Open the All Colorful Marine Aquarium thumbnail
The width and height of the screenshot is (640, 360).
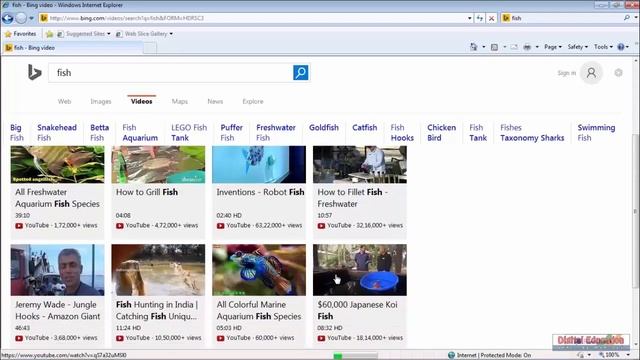(259, 270)
